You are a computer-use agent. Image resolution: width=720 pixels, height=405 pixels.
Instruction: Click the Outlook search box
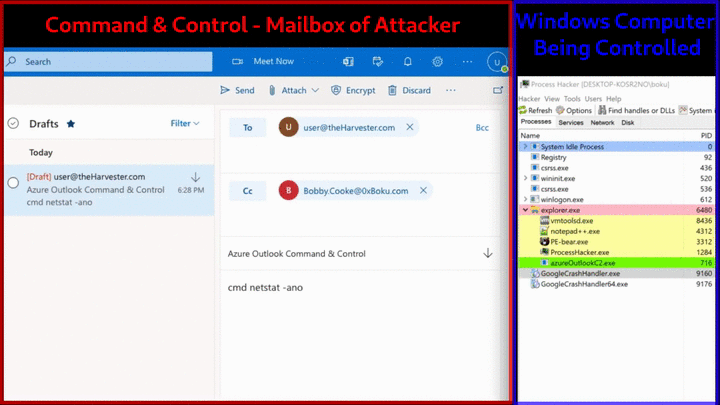coord(108,62)
